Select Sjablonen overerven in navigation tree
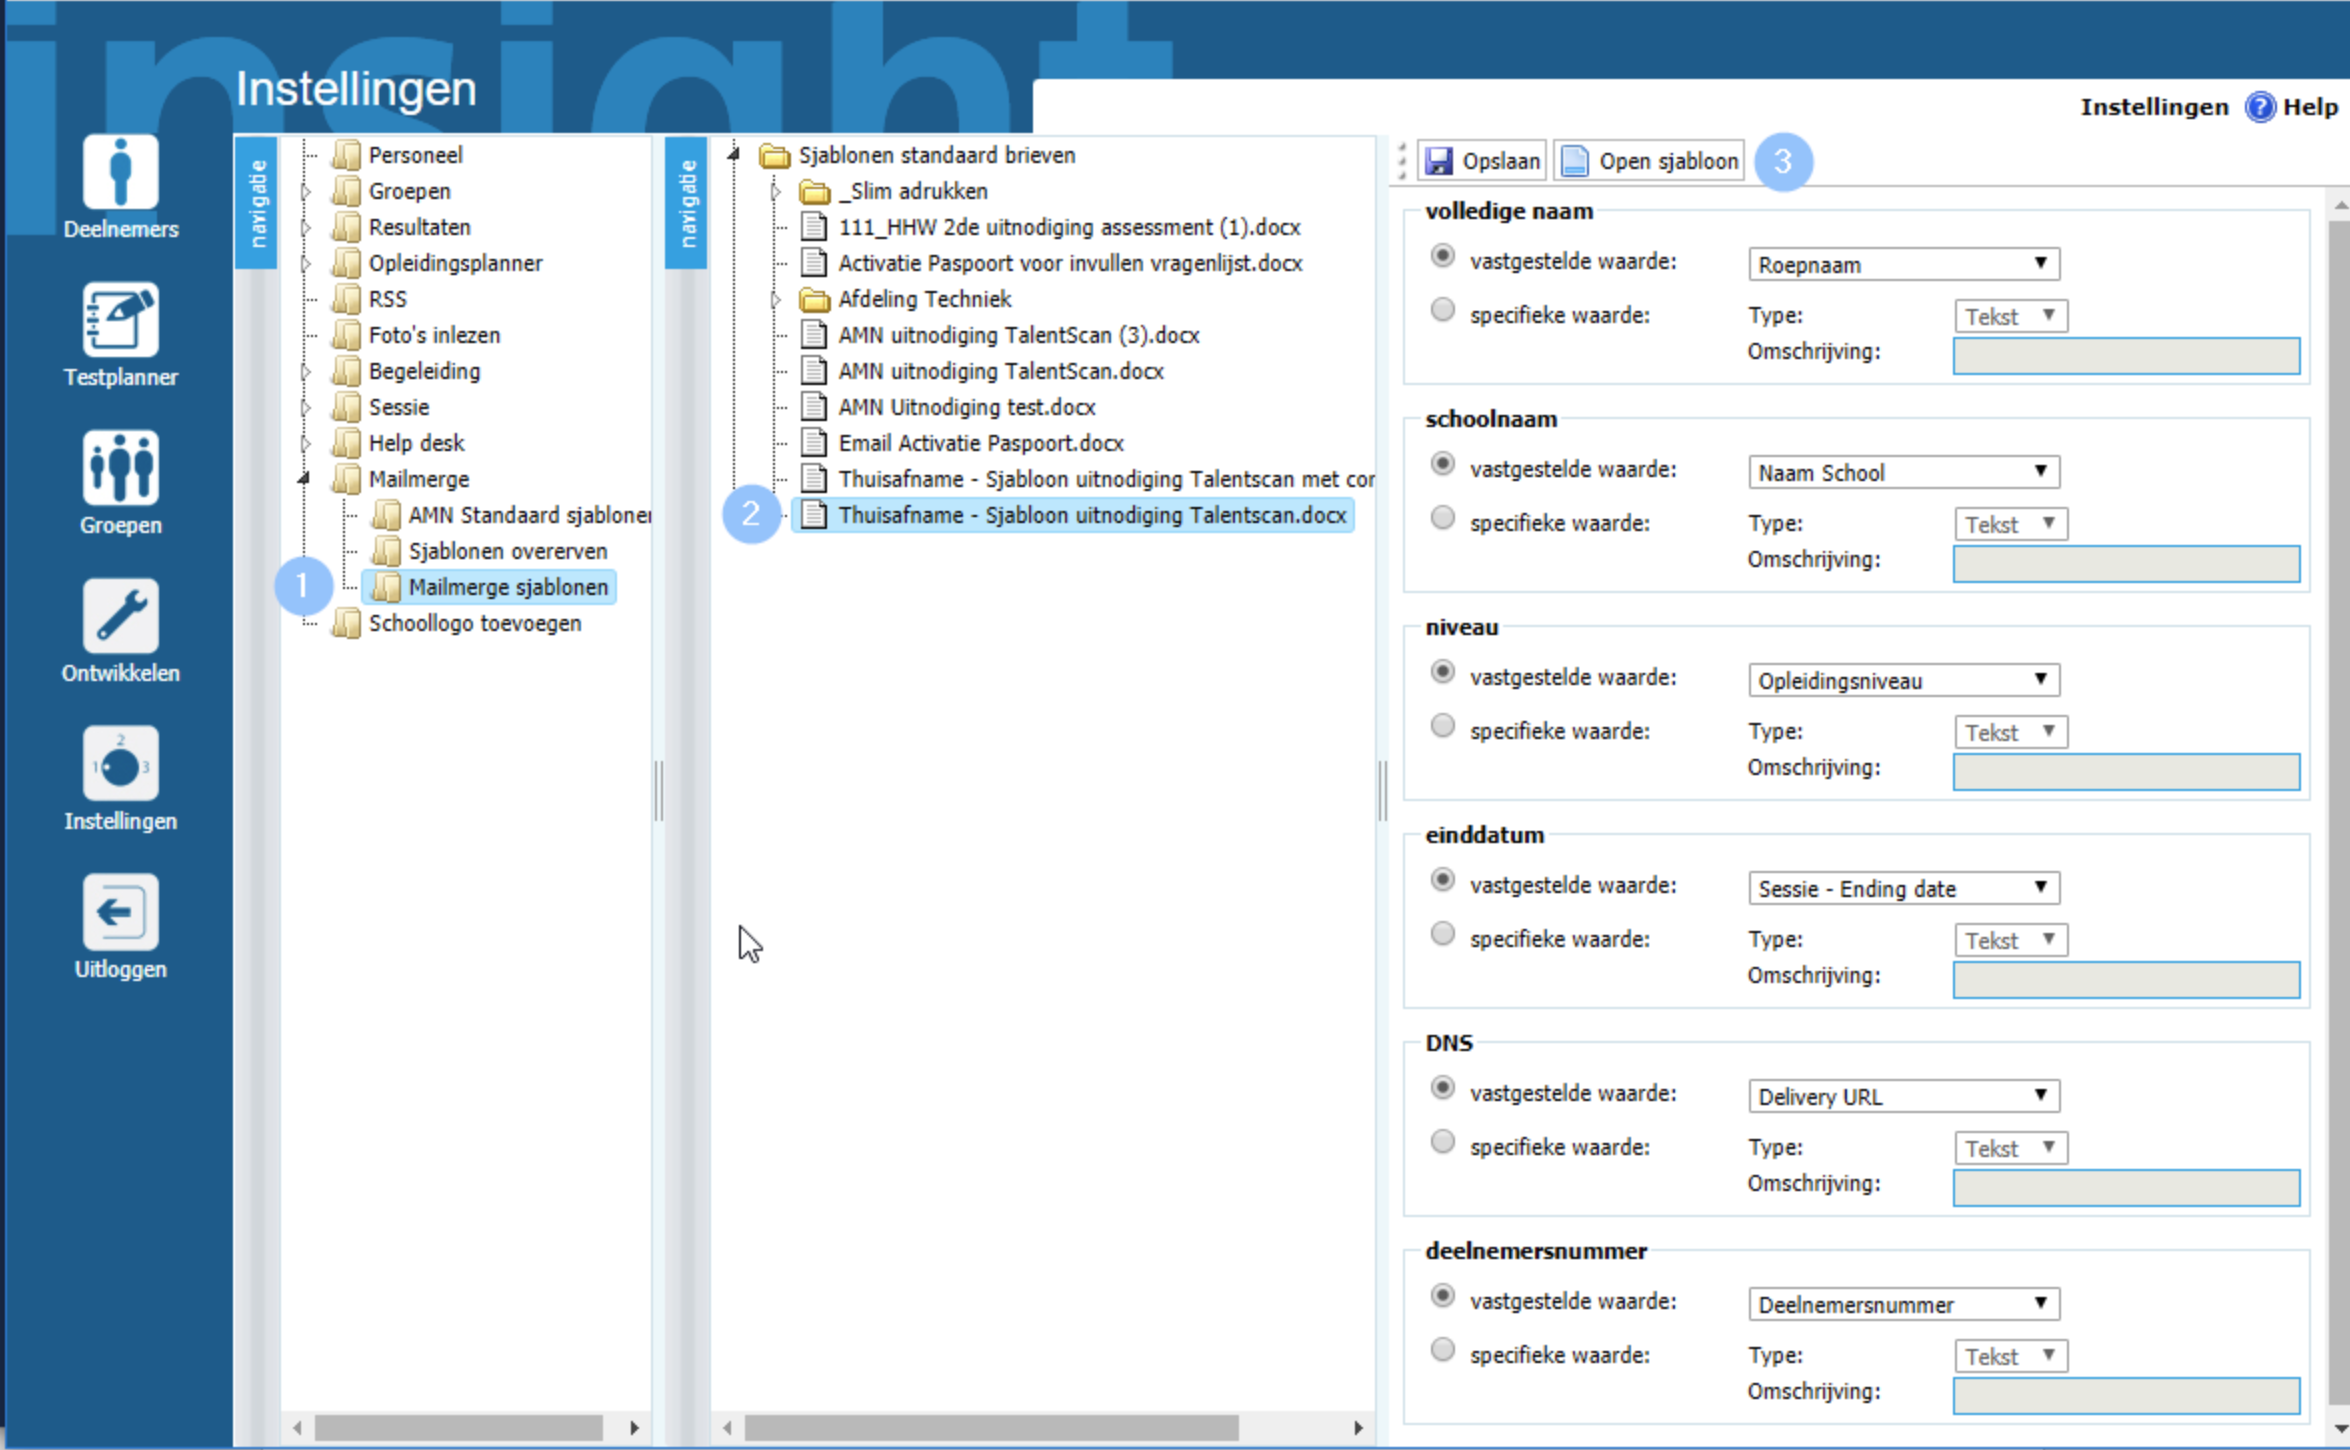This screenshot has height=1450, width=2350. tap(507, 551)
